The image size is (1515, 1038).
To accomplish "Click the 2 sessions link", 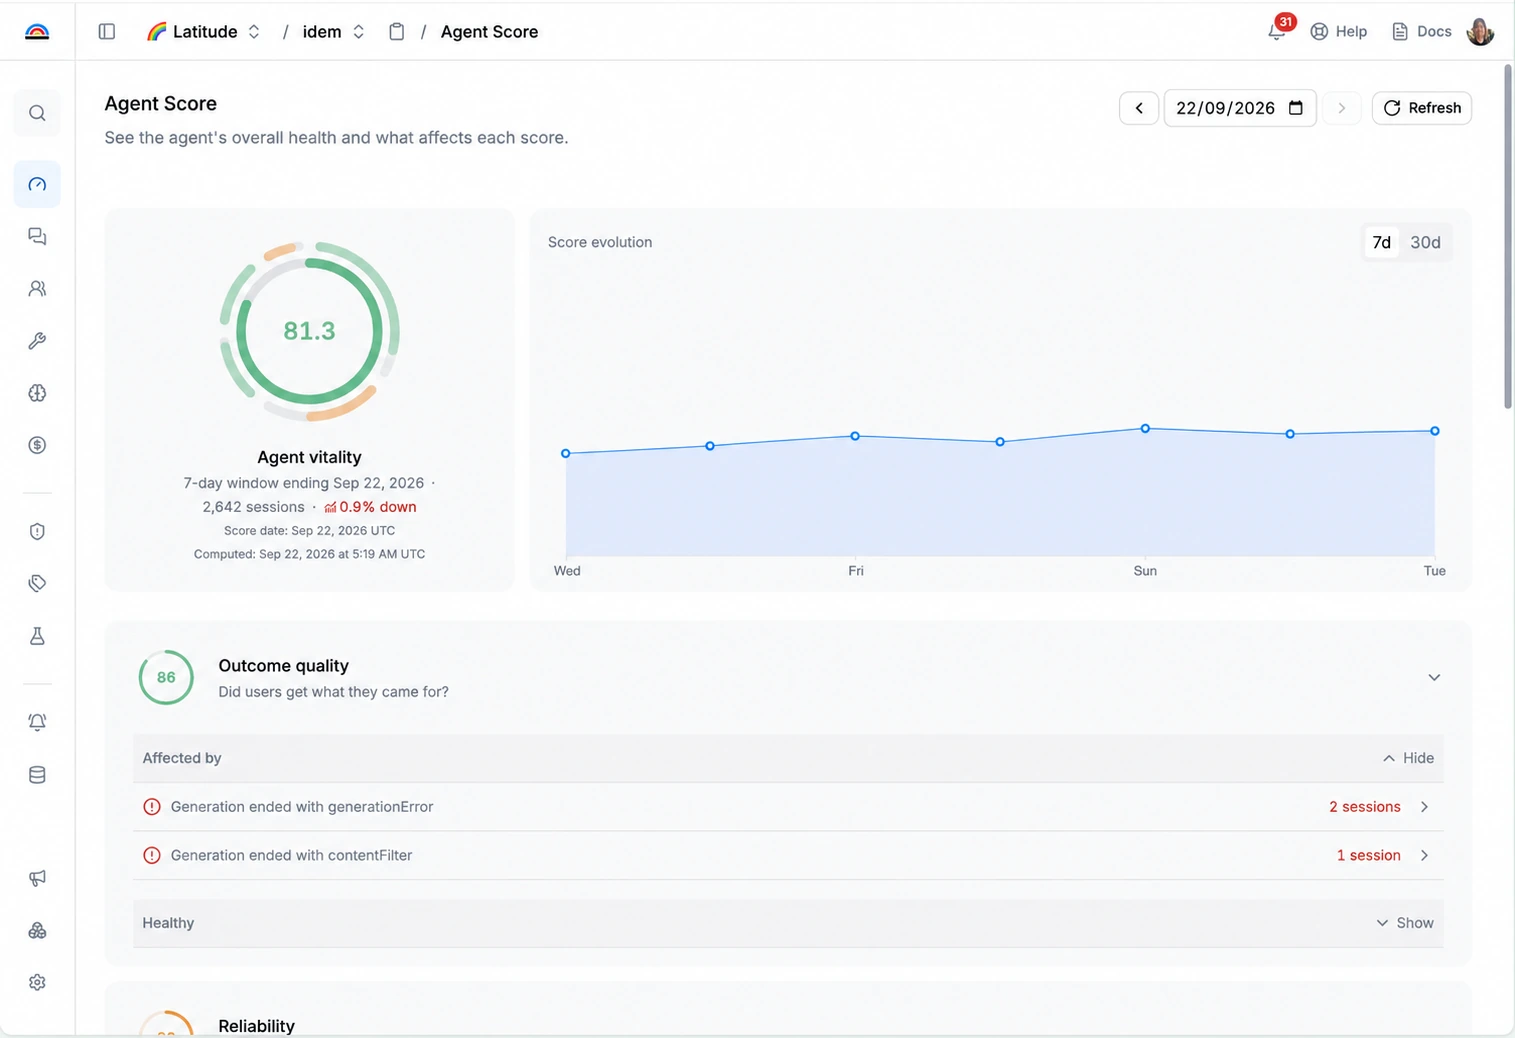I will click(1365, 807).
